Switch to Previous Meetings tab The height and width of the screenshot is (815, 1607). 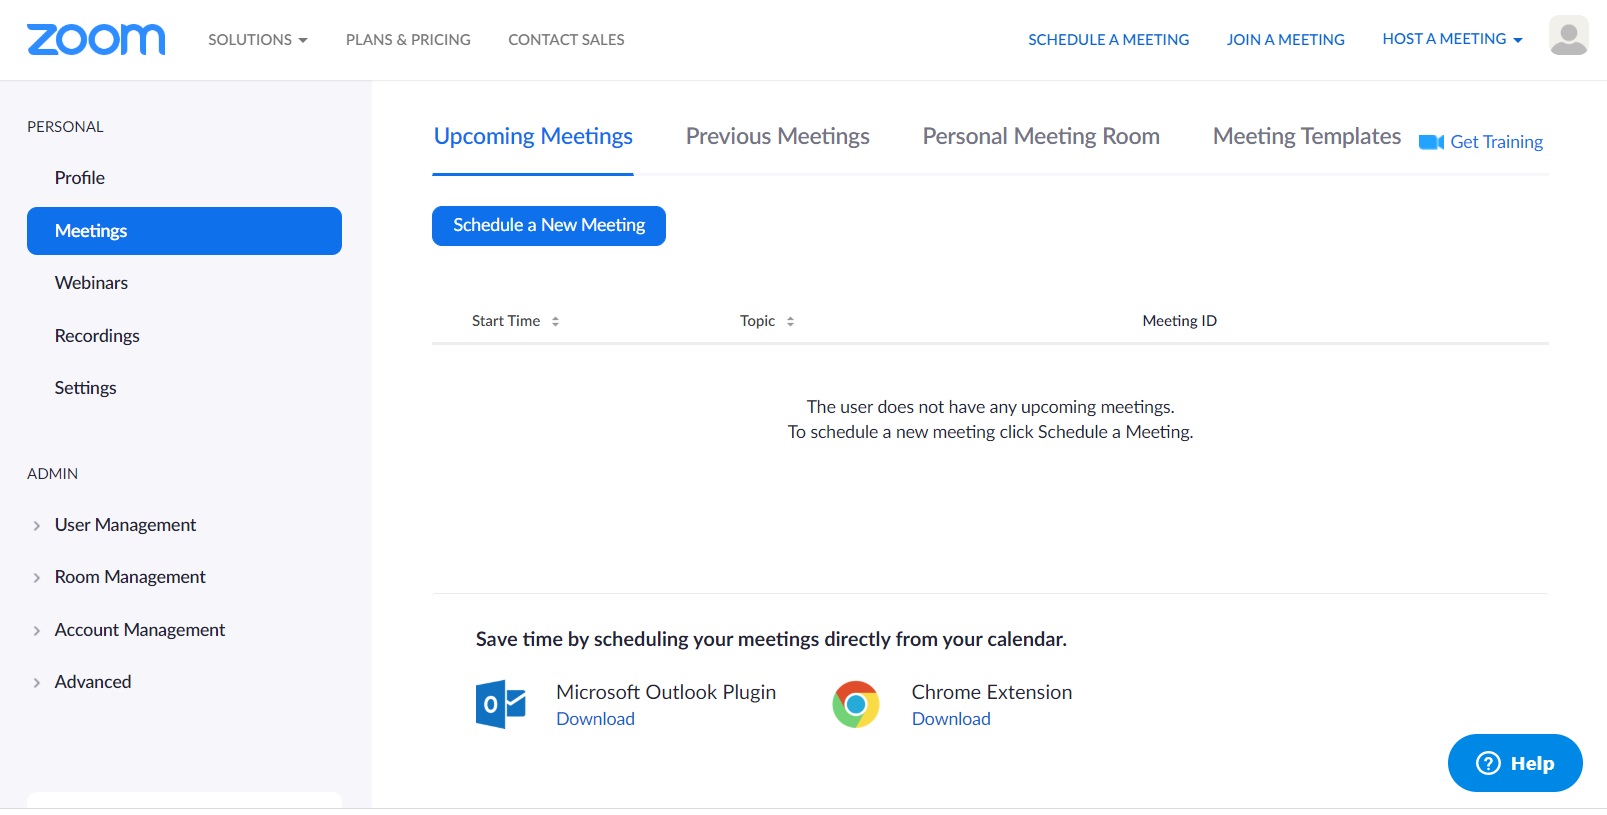(x=778, y=137)
